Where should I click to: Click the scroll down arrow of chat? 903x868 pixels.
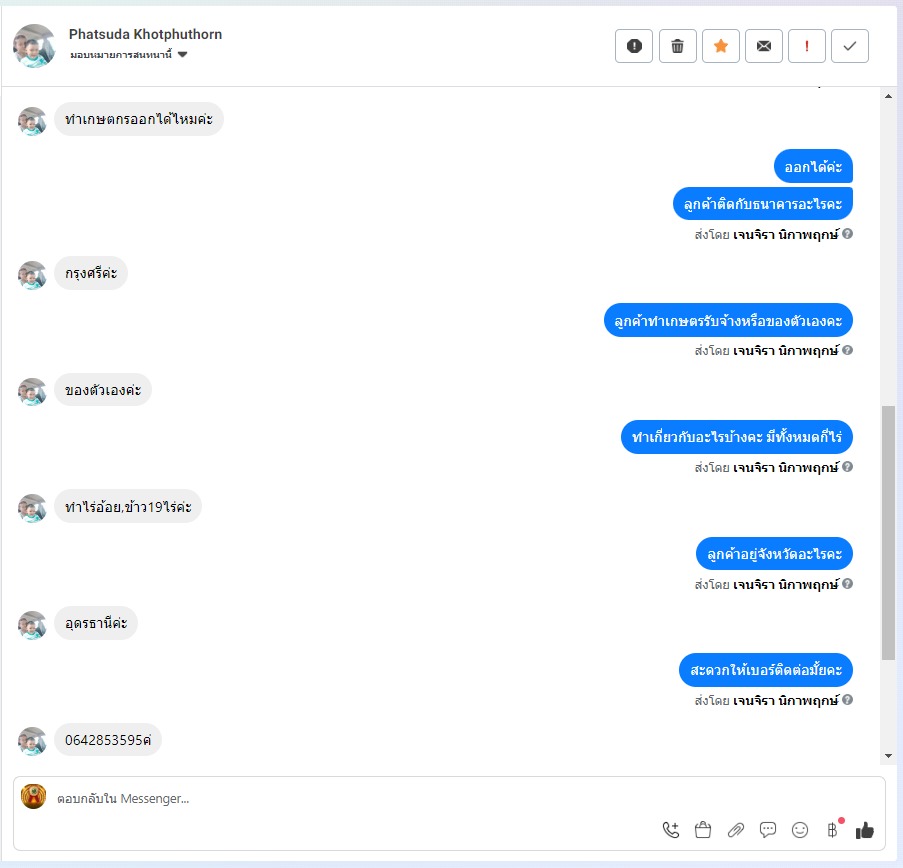pos(888,756)
